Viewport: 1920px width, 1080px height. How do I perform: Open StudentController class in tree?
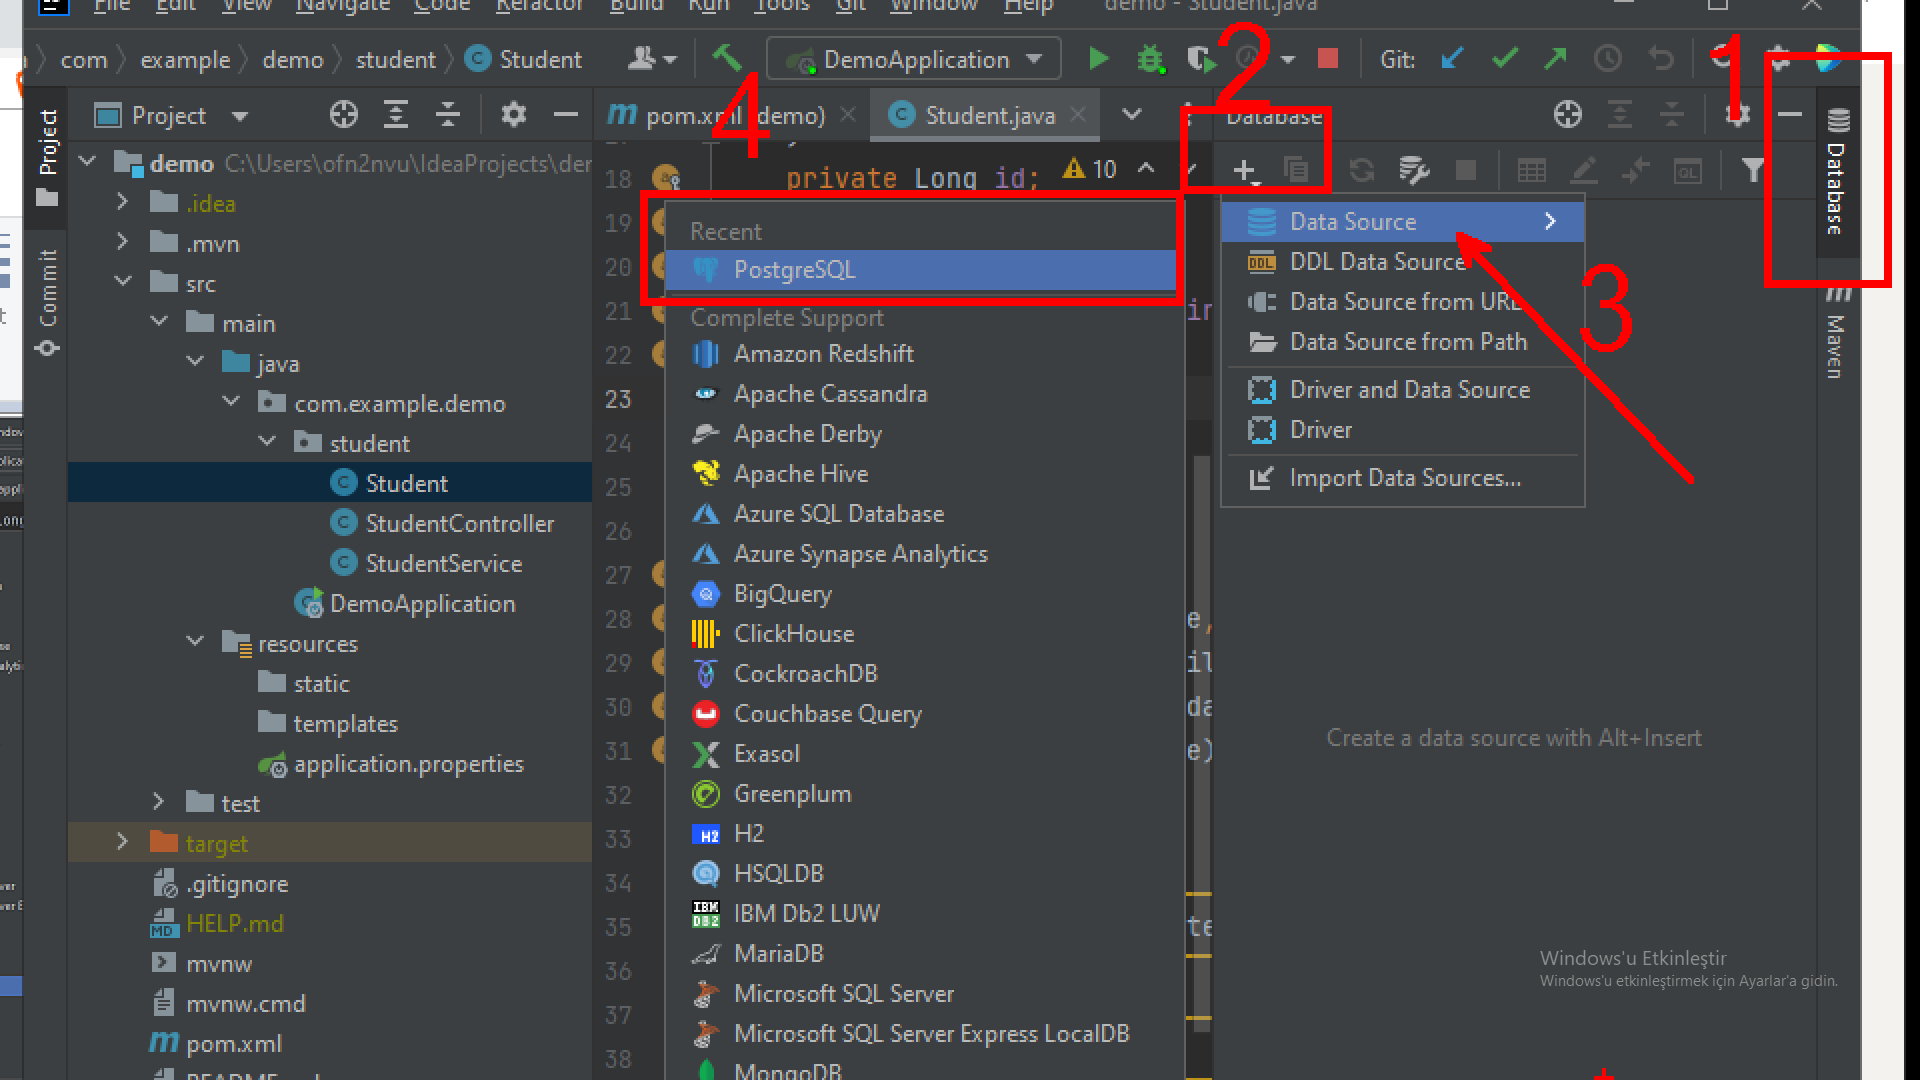tap(459, 523)
